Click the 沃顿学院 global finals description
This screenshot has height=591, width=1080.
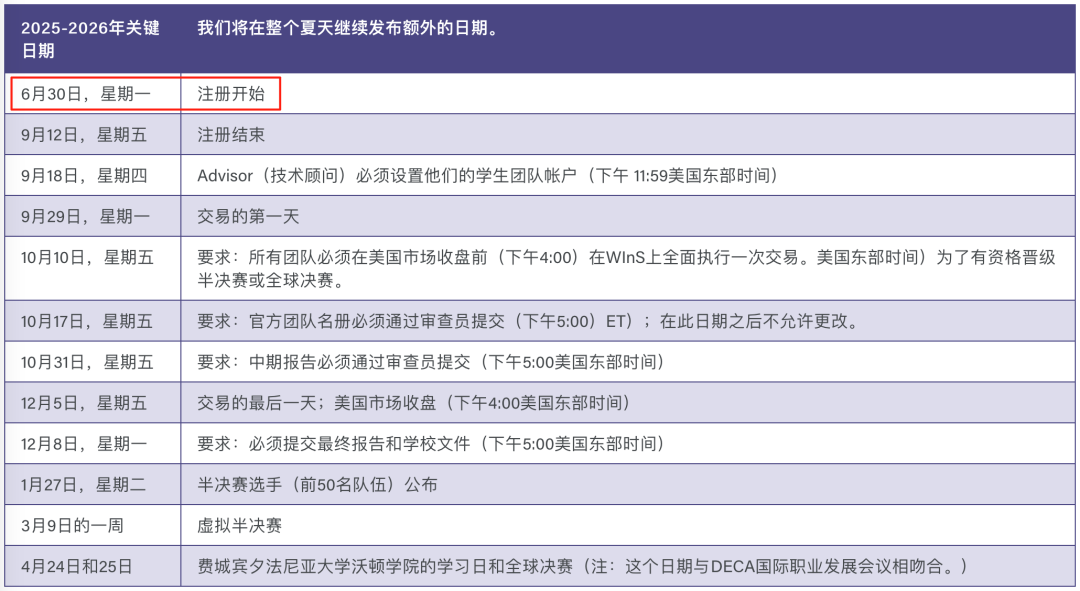583,566
